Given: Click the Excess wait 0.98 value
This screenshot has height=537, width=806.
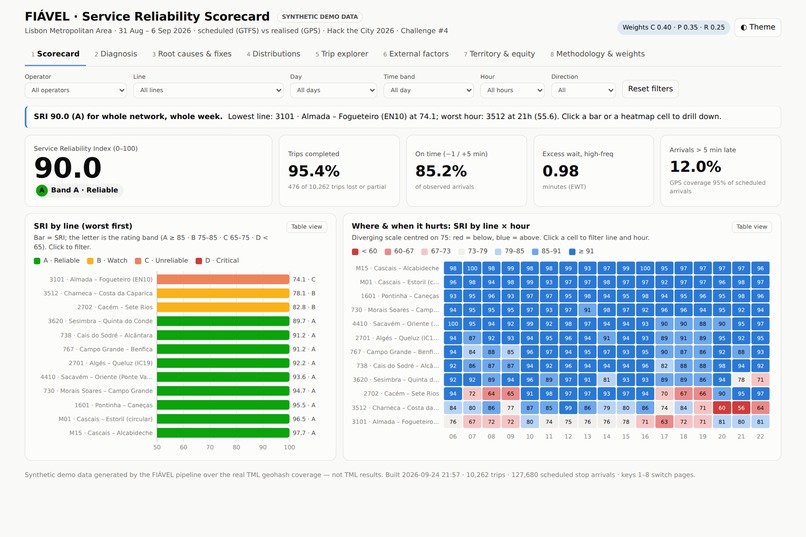Looking at the screenshot, I should [560, 171].
